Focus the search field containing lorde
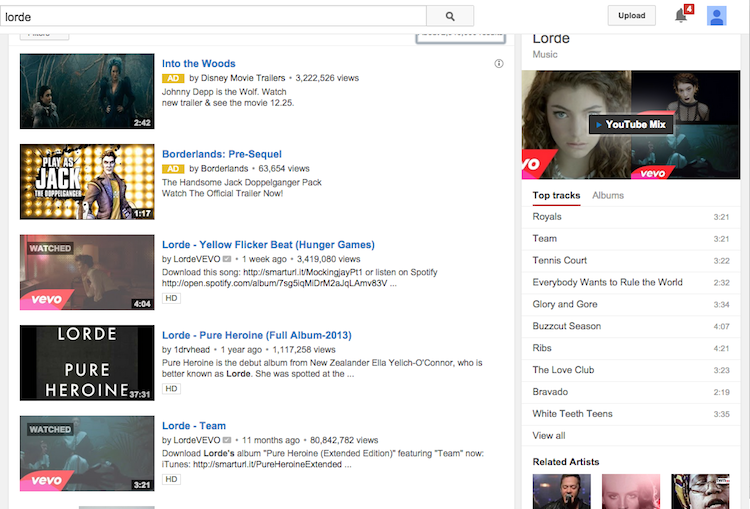This screenshot has height=509, width=750. coord(213,16)
